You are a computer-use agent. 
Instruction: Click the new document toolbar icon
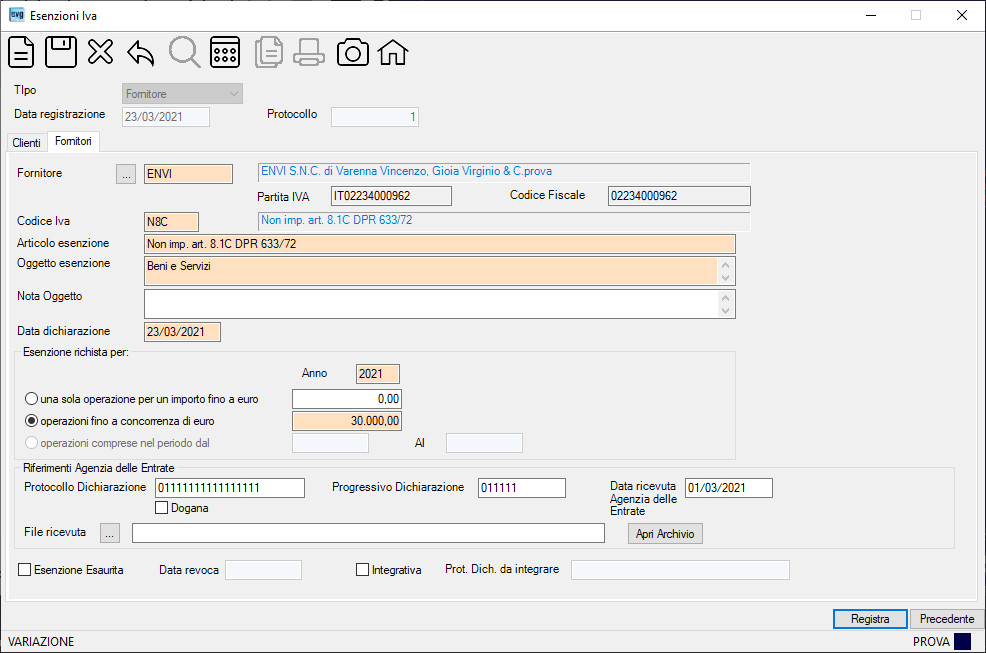click(21, 52)
